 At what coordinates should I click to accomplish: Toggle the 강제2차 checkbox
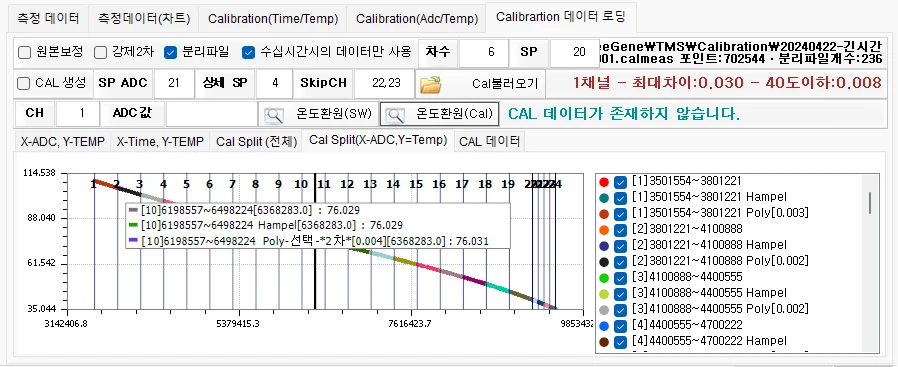[100, 53]
